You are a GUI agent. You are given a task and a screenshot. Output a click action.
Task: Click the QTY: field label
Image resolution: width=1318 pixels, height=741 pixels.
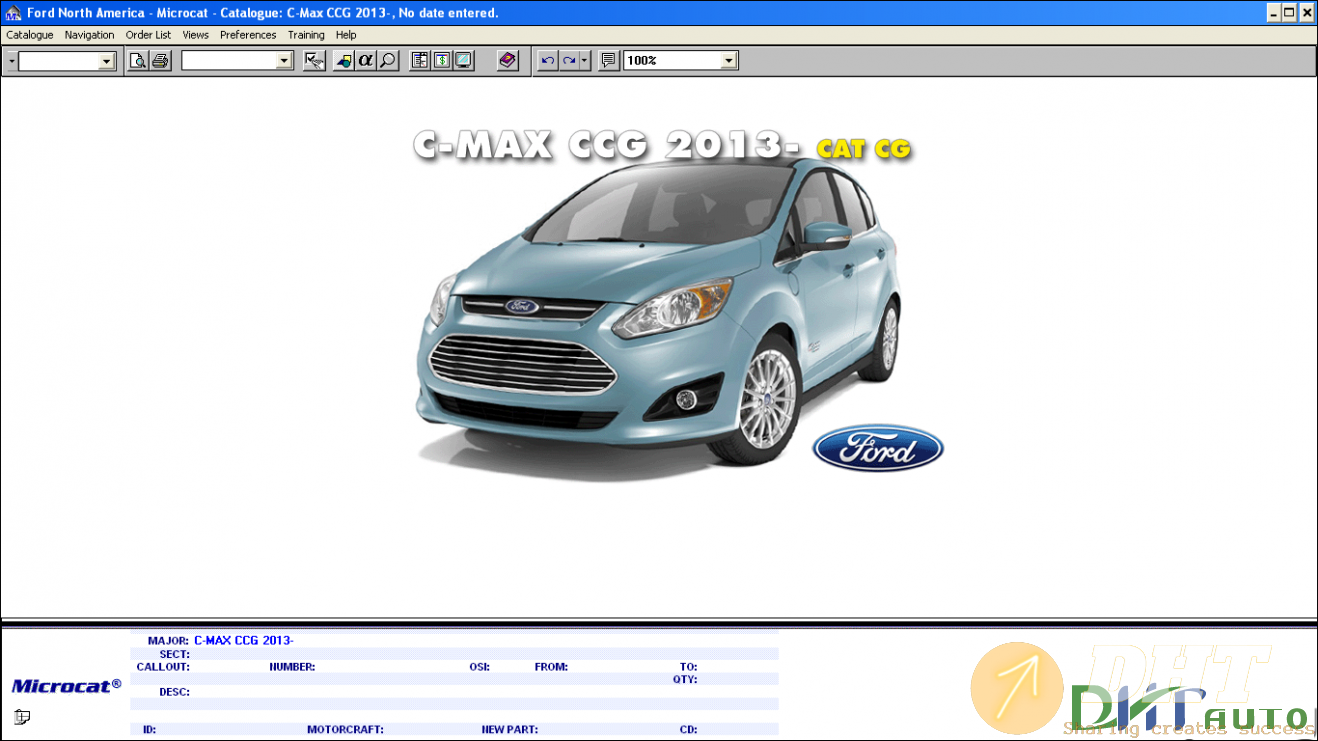685,679
